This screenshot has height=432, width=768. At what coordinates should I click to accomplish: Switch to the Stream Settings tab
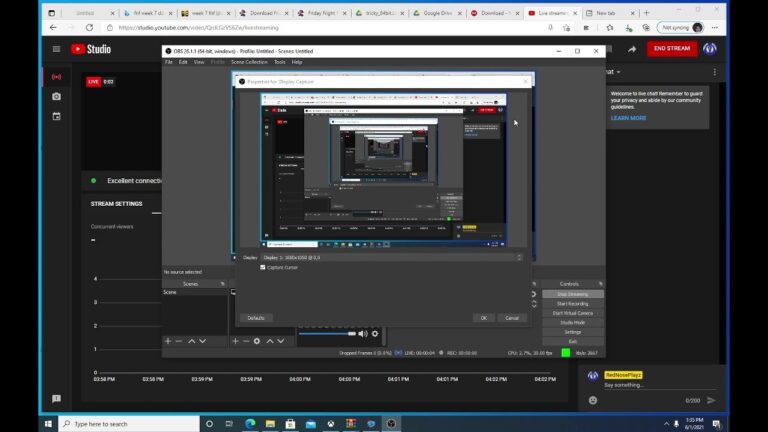[x=116, y=203]
